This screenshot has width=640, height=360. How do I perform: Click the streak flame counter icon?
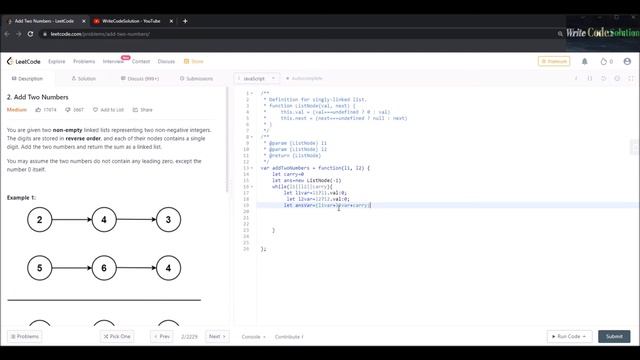click(x=604, y=61)
